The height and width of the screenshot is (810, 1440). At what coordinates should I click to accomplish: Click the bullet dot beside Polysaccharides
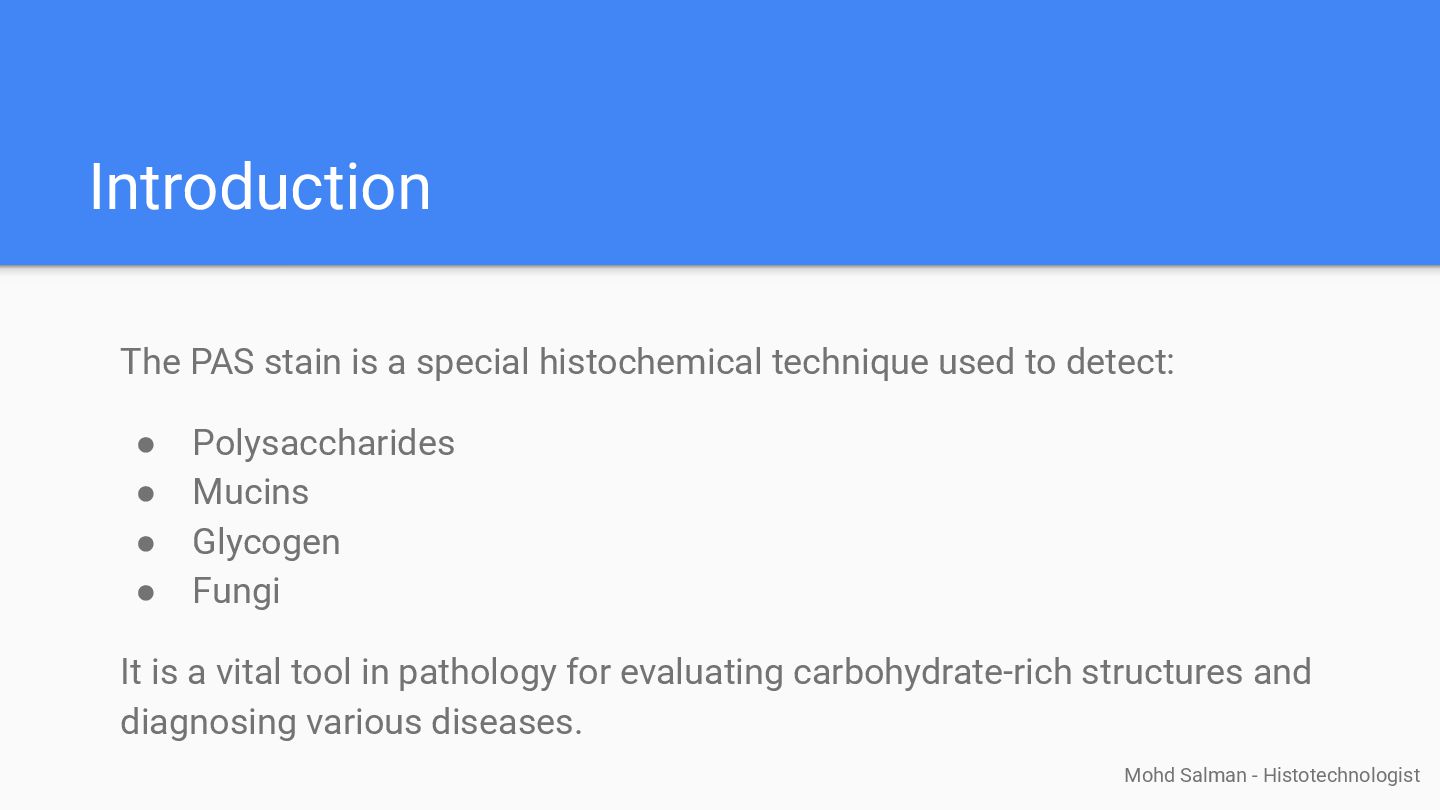pos(146,444)
